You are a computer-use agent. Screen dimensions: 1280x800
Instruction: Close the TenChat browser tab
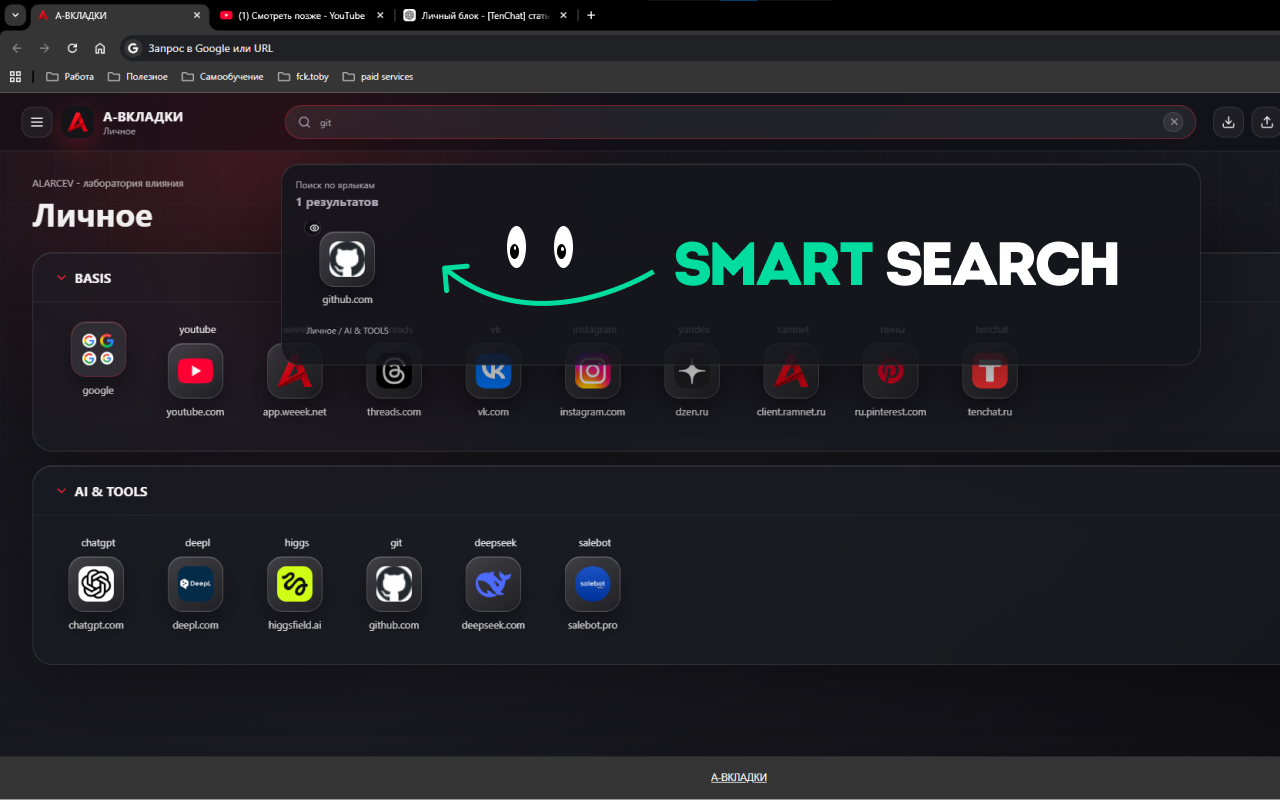coord(564,15)
